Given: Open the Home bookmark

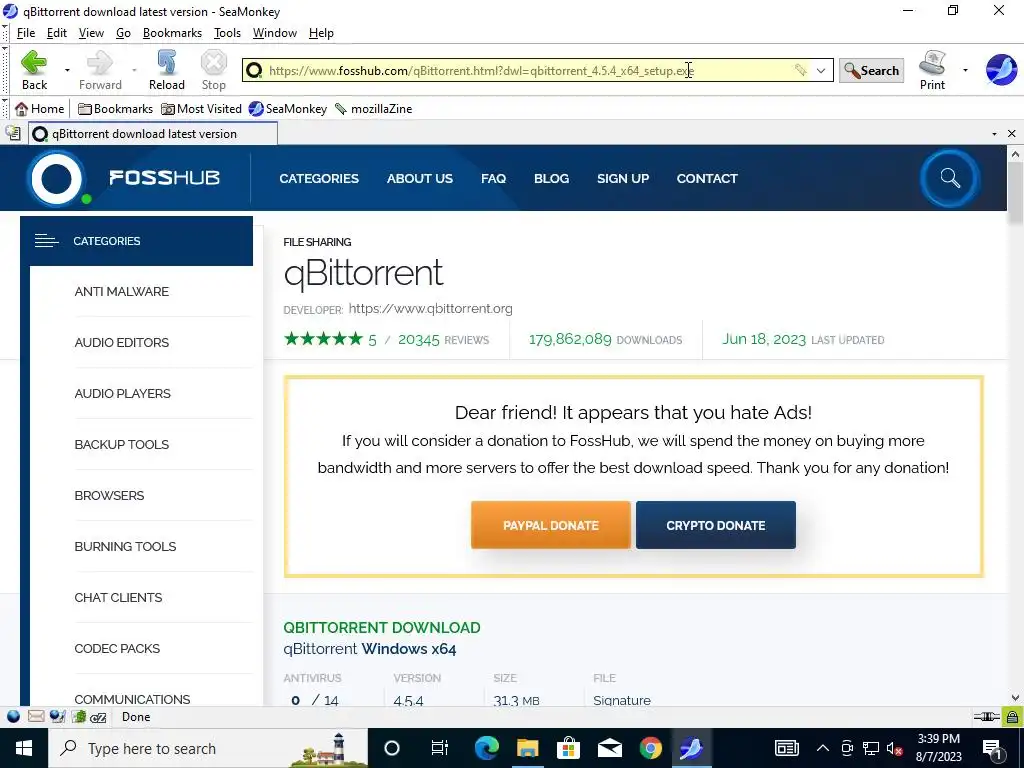Looking at the screenshot, I should (40, 108).
